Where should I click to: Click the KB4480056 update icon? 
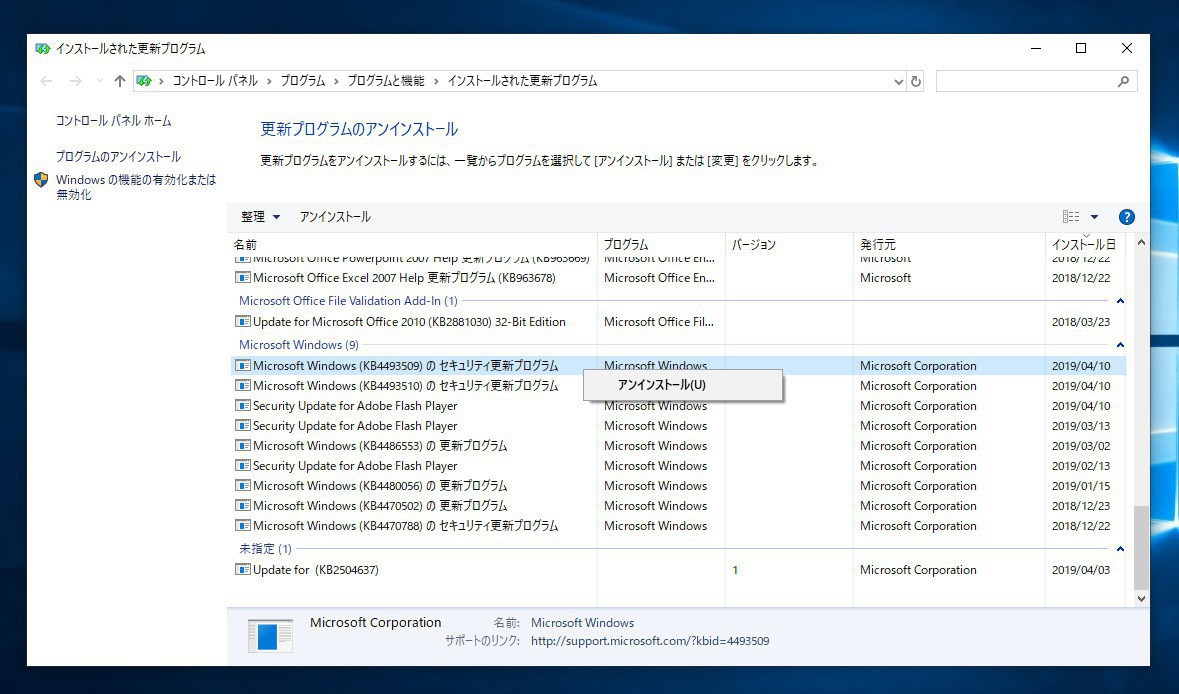coord(243,486)
